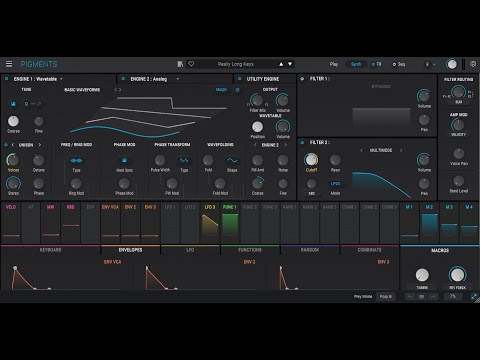Open the KBD source selector in Filter 2
480x360 pixels.
311,193
